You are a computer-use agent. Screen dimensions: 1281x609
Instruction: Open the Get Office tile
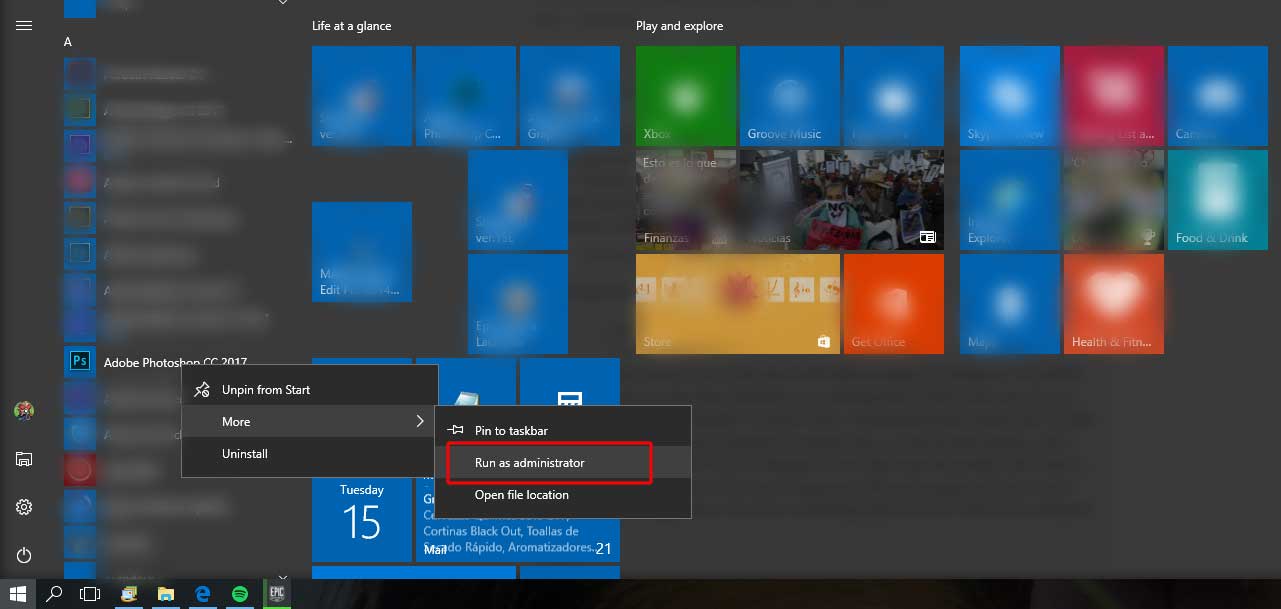coord(894,304)
